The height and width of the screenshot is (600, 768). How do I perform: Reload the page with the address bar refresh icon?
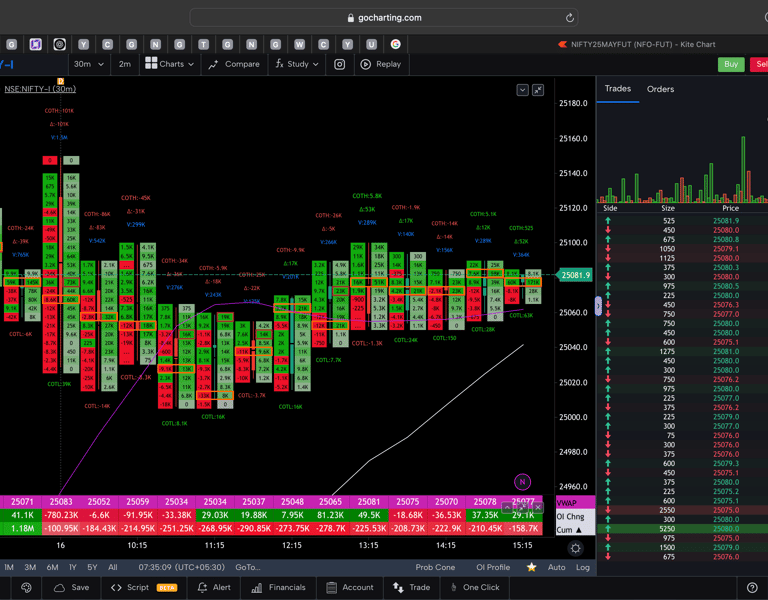569,18
